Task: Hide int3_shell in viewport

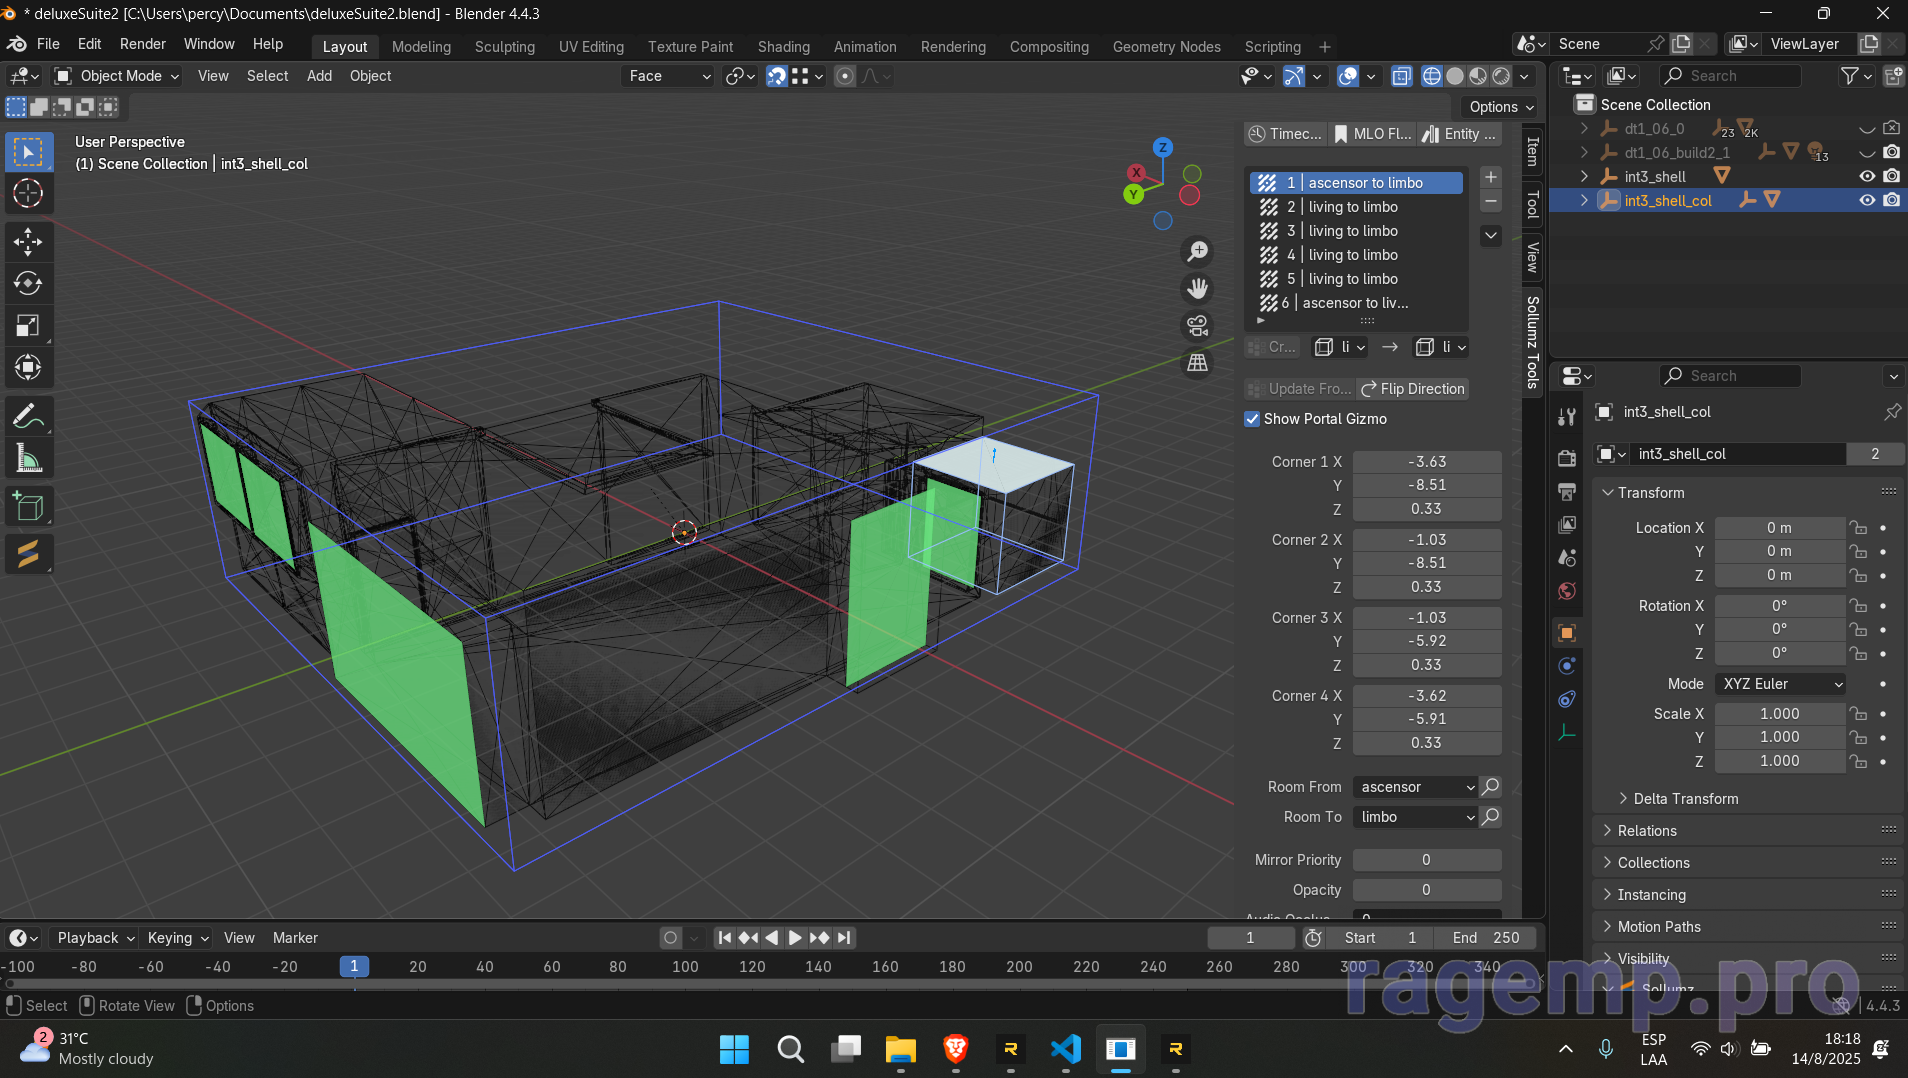Action: [1866, 176]
